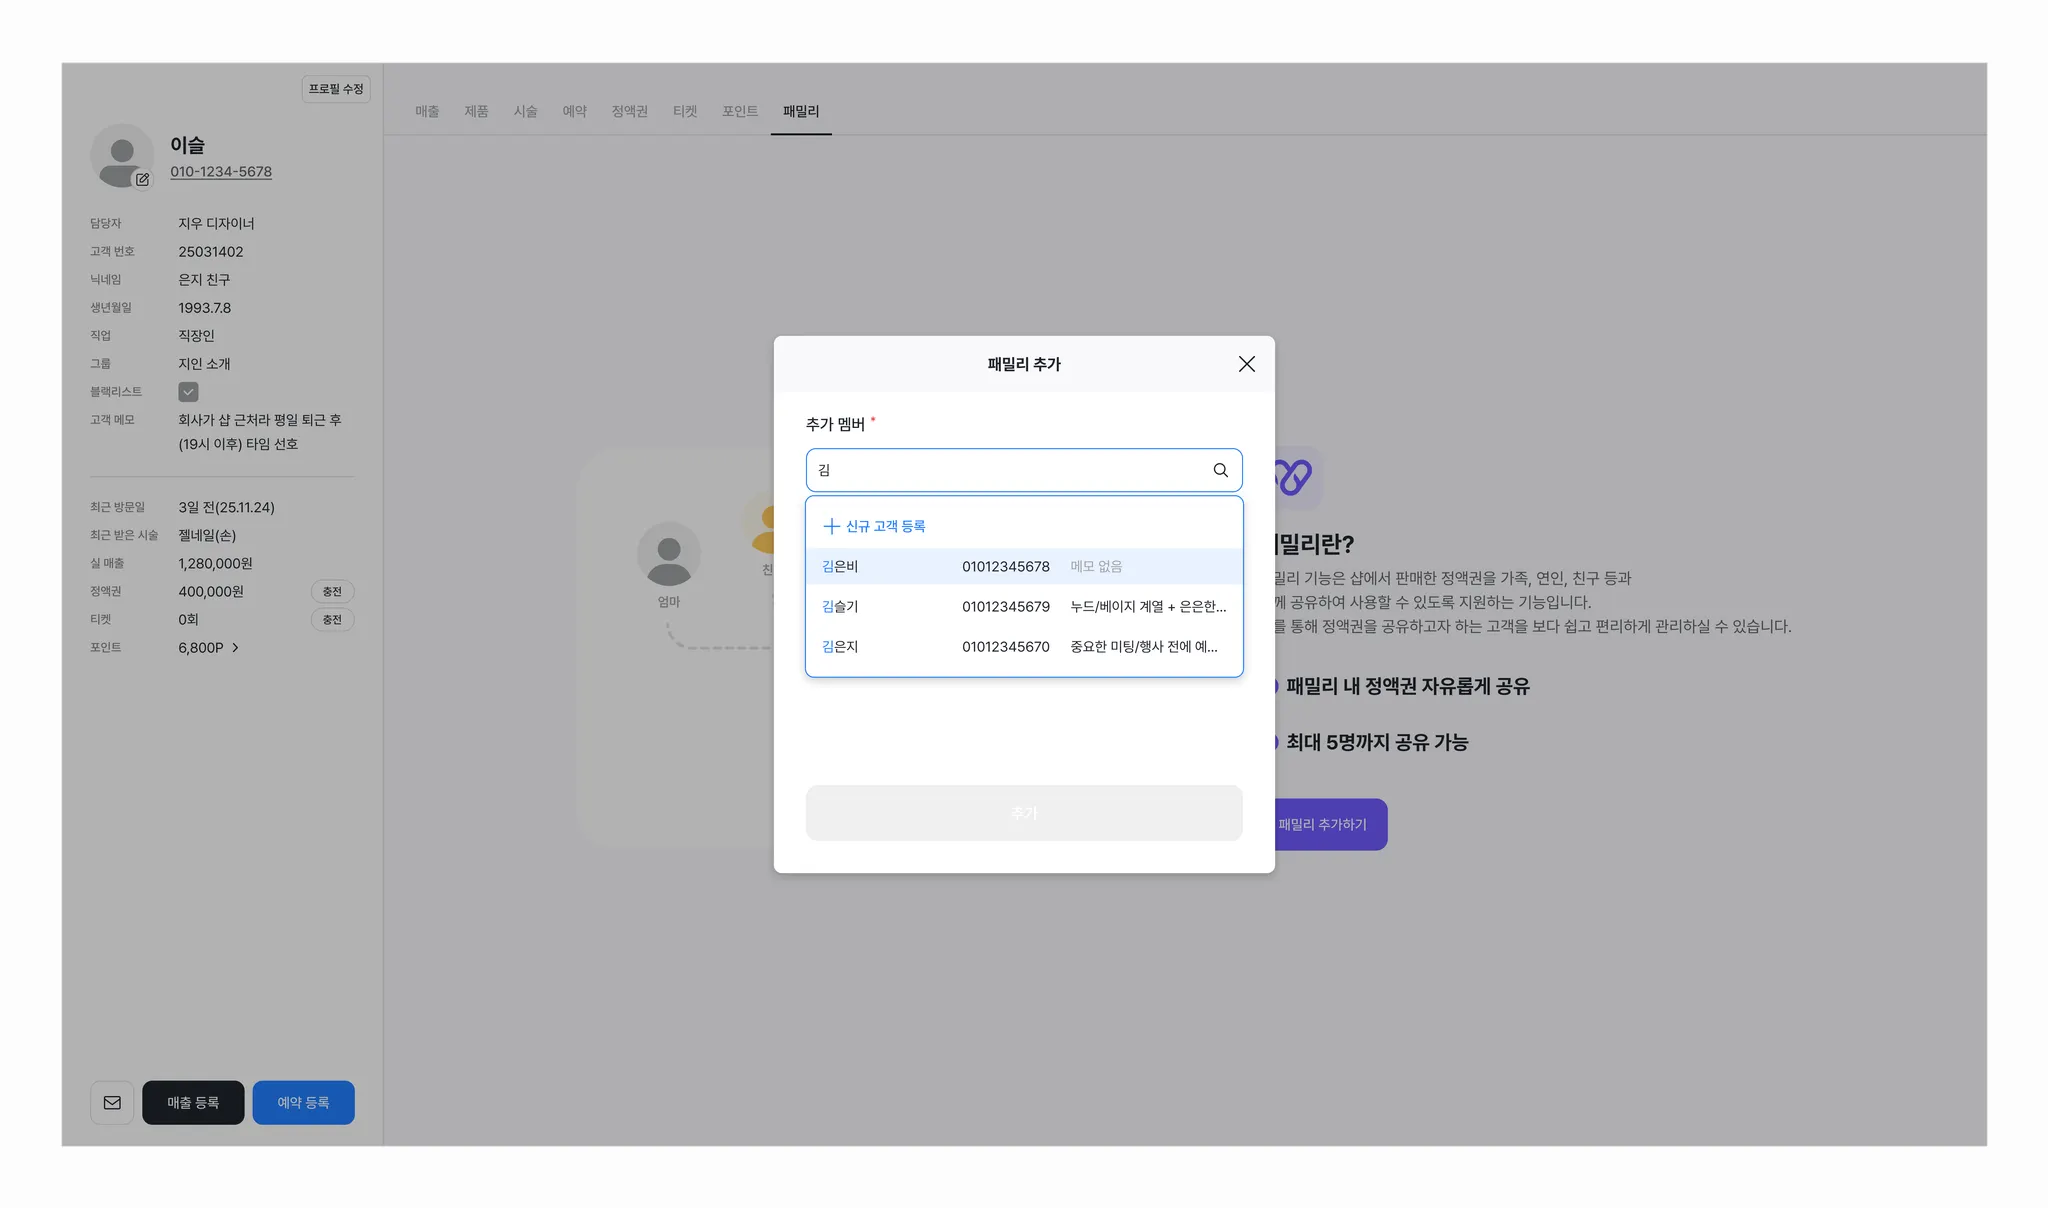
Task: Switch to the 매출 tab
Action: tap(427, 111)
